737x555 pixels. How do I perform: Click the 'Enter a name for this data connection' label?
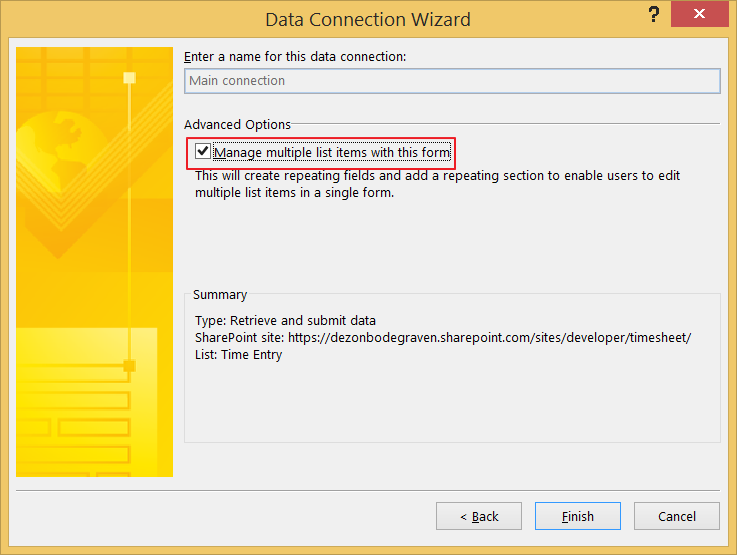point(295,56)
